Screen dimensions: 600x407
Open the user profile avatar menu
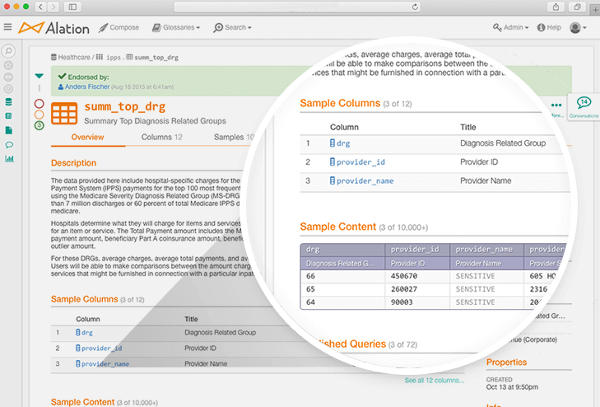pyautogui.click(x=578, y=28)
